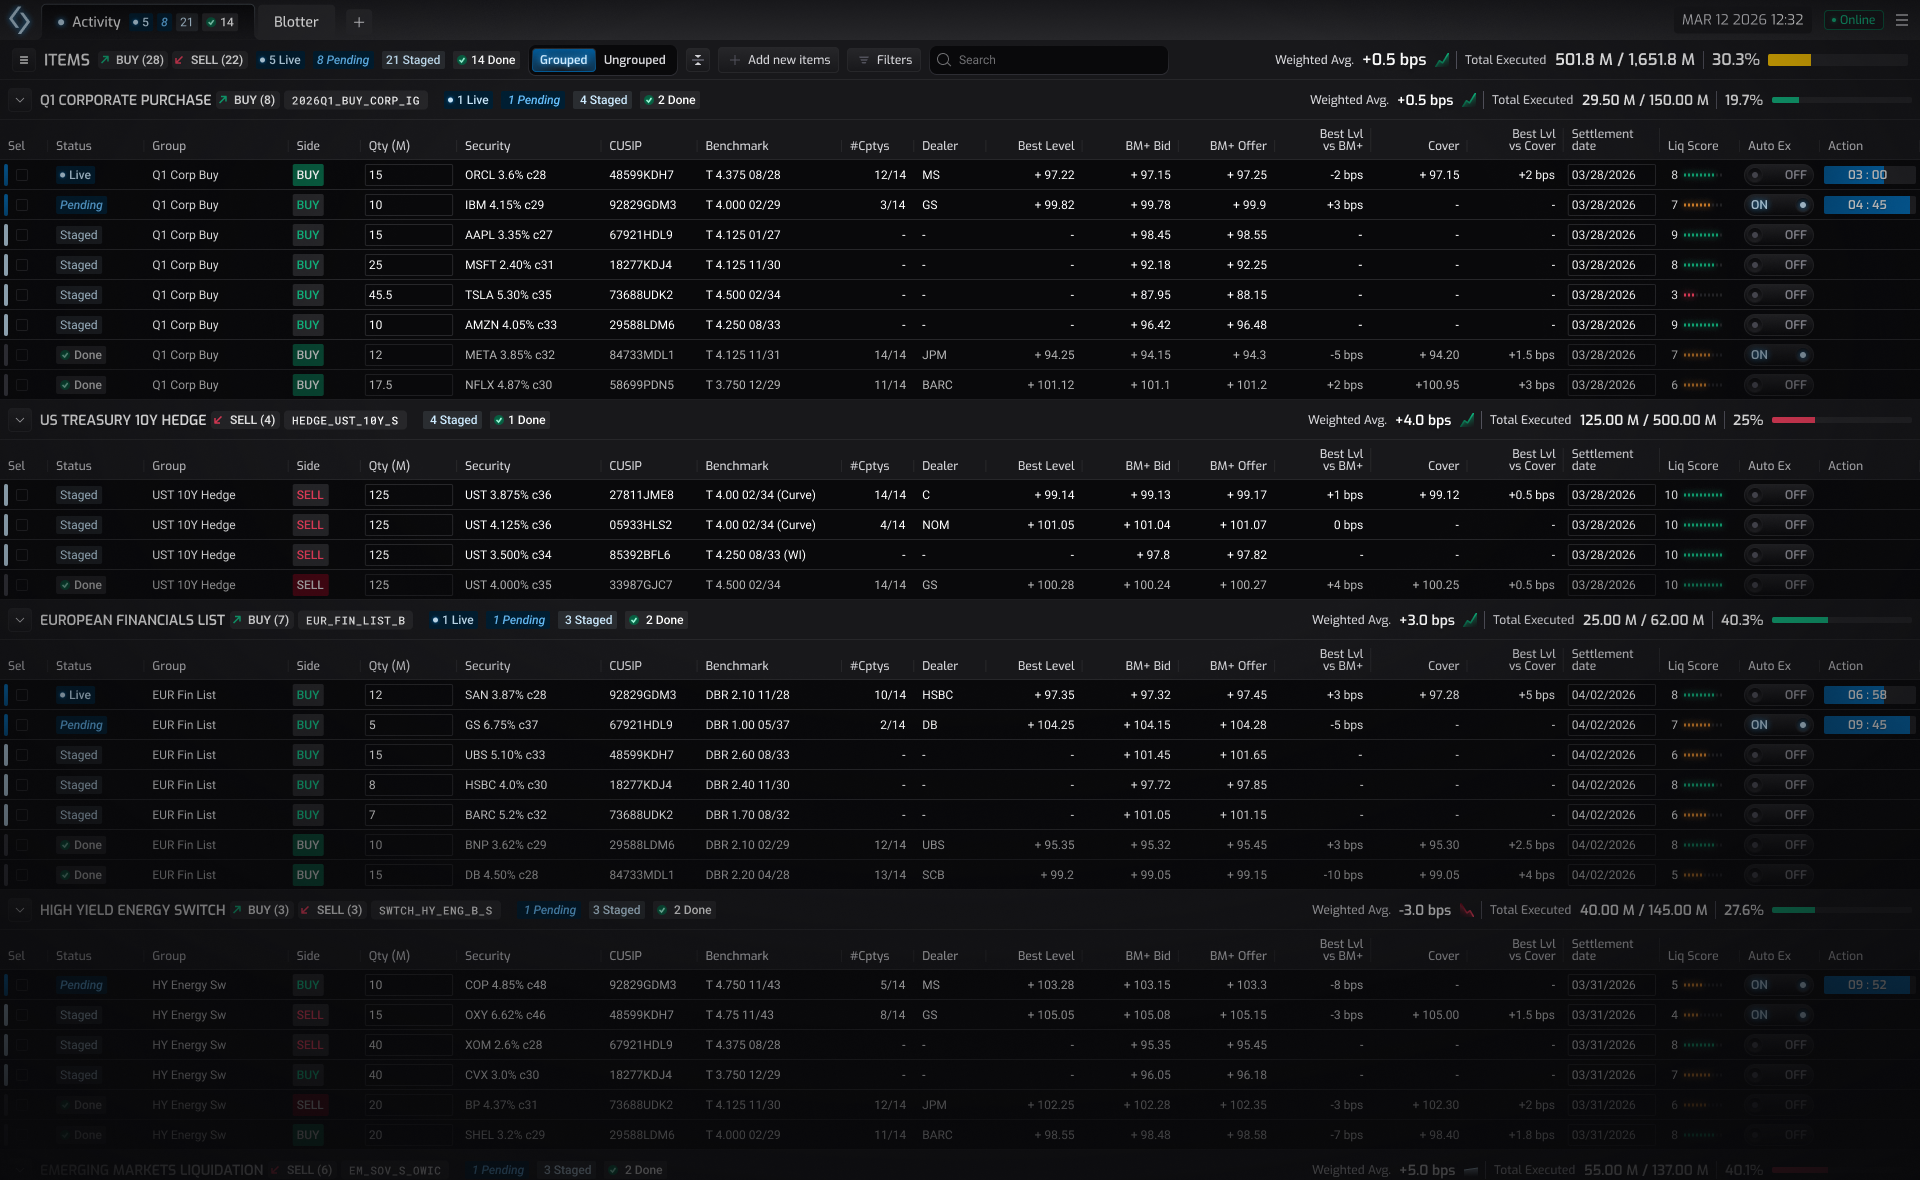Open the items hamburger menu

23,60
